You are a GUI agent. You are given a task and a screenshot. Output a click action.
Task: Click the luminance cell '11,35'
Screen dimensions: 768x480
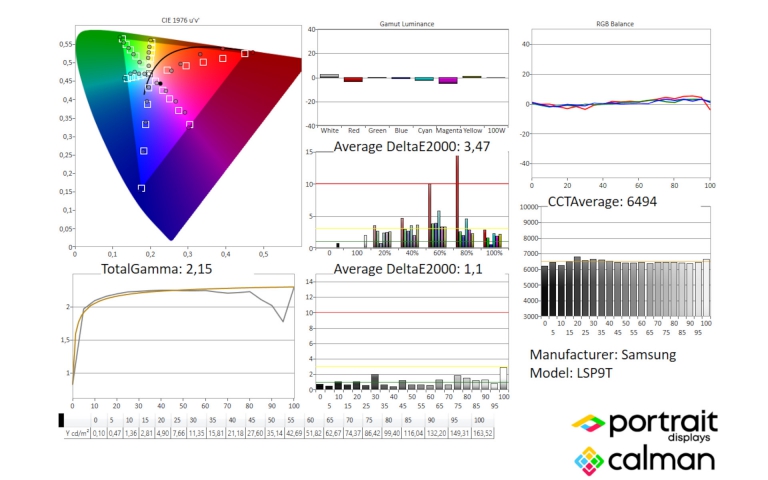[196, 433]
